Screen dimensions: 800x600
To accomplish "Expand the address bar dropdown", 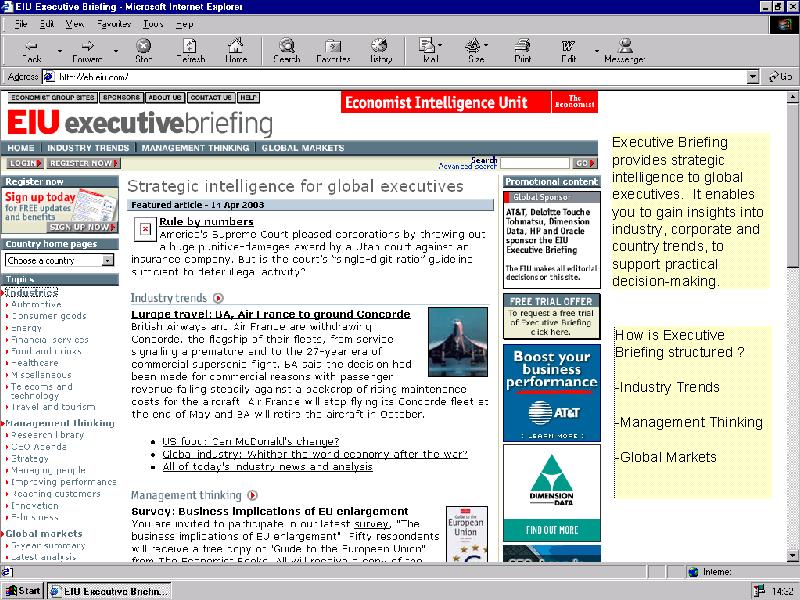I will click(x=753, y=77).
